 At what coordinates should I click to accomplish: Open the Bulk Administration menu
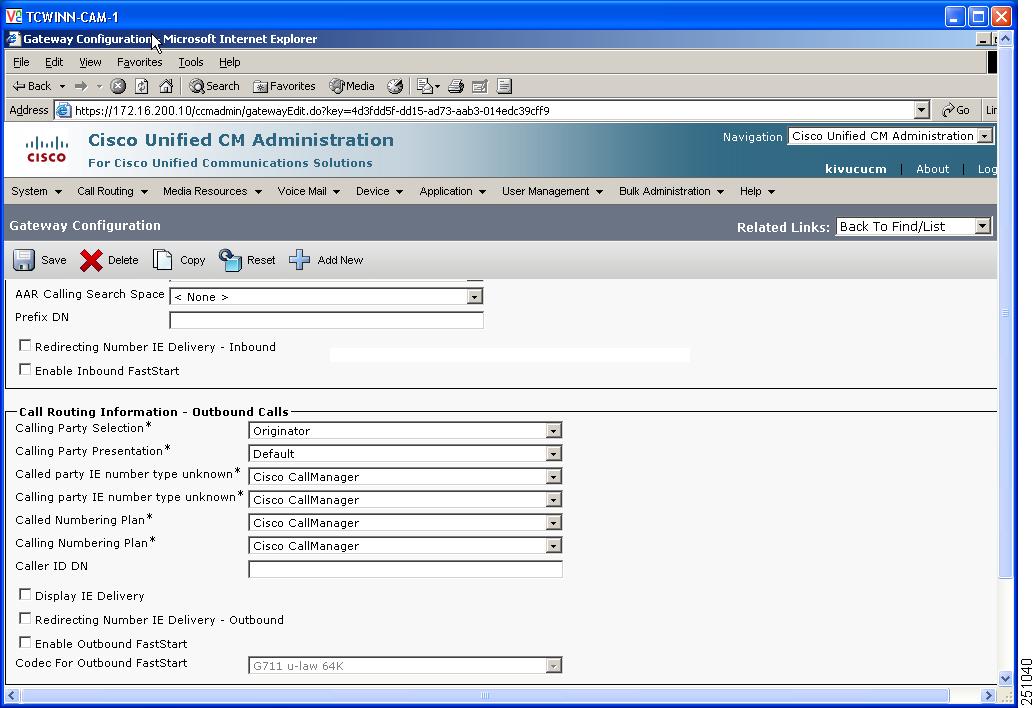click(x=671, y=191)
